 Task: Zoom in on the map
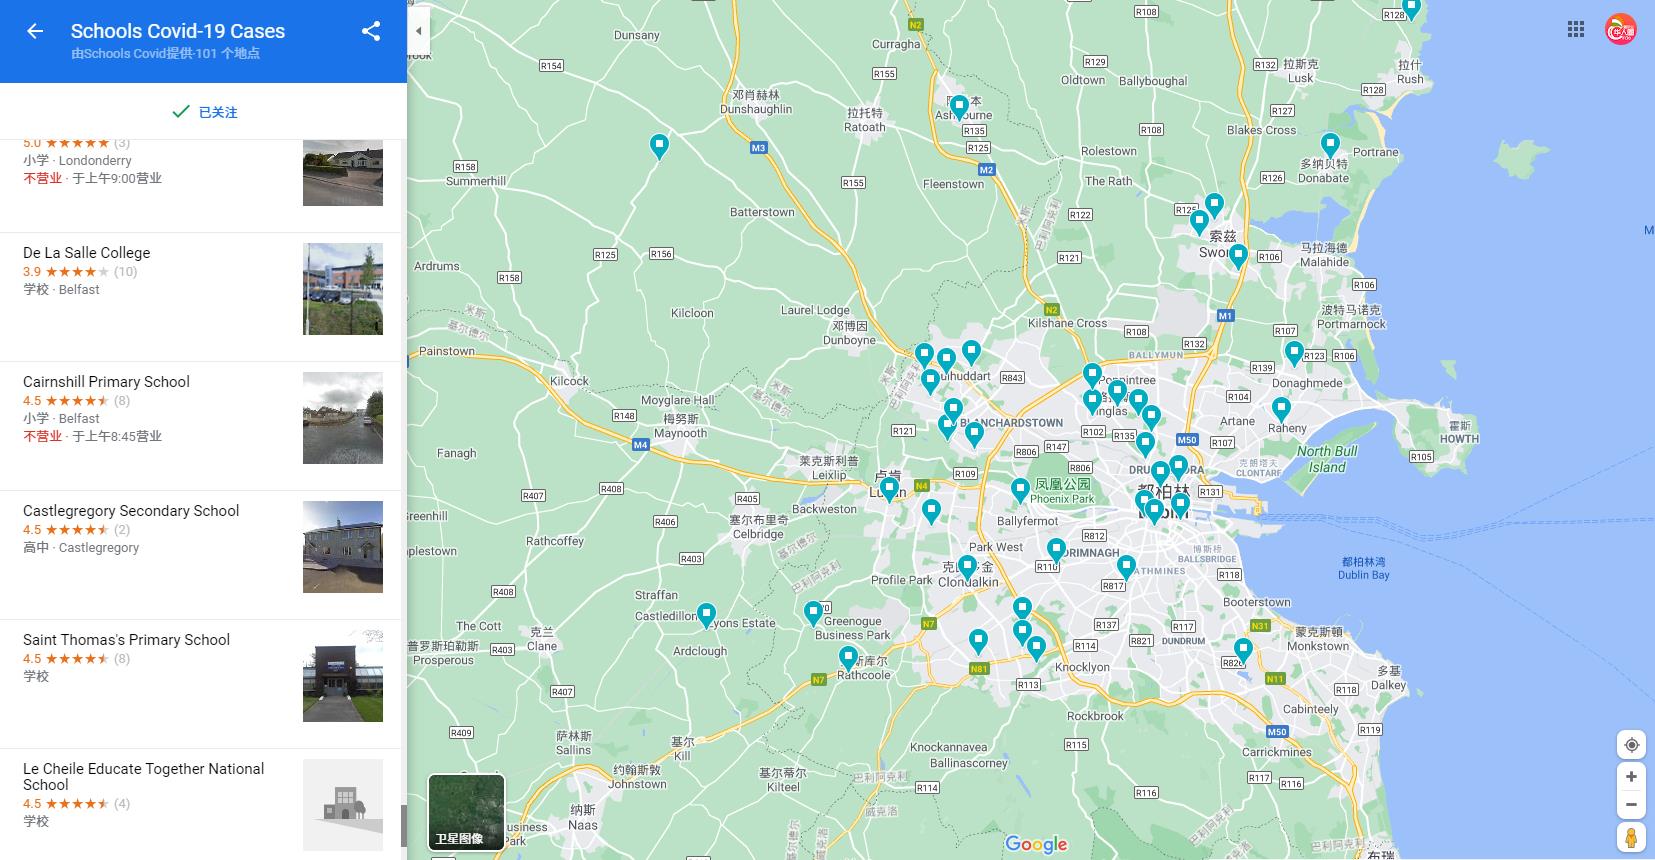tap(1631, 777)
